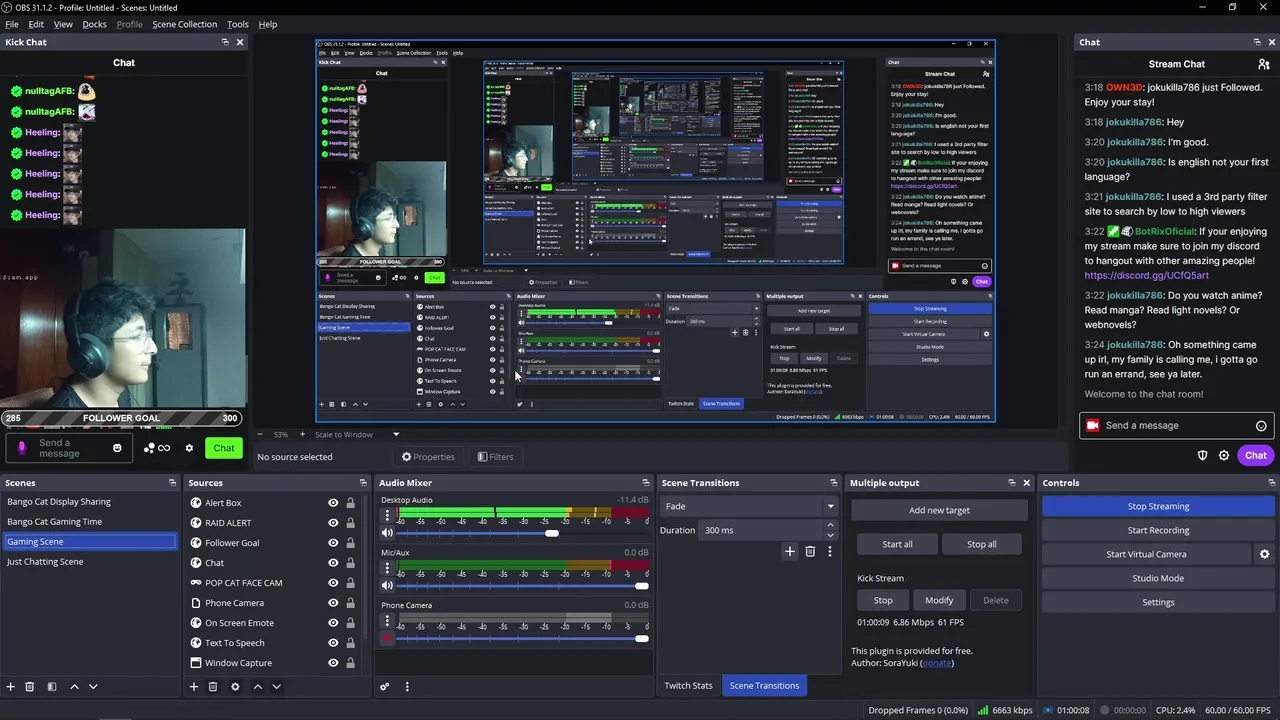Open preview scaling dropdown arrow
The width and height of the screenshot is (1280, 720).
tap(396, 435)
